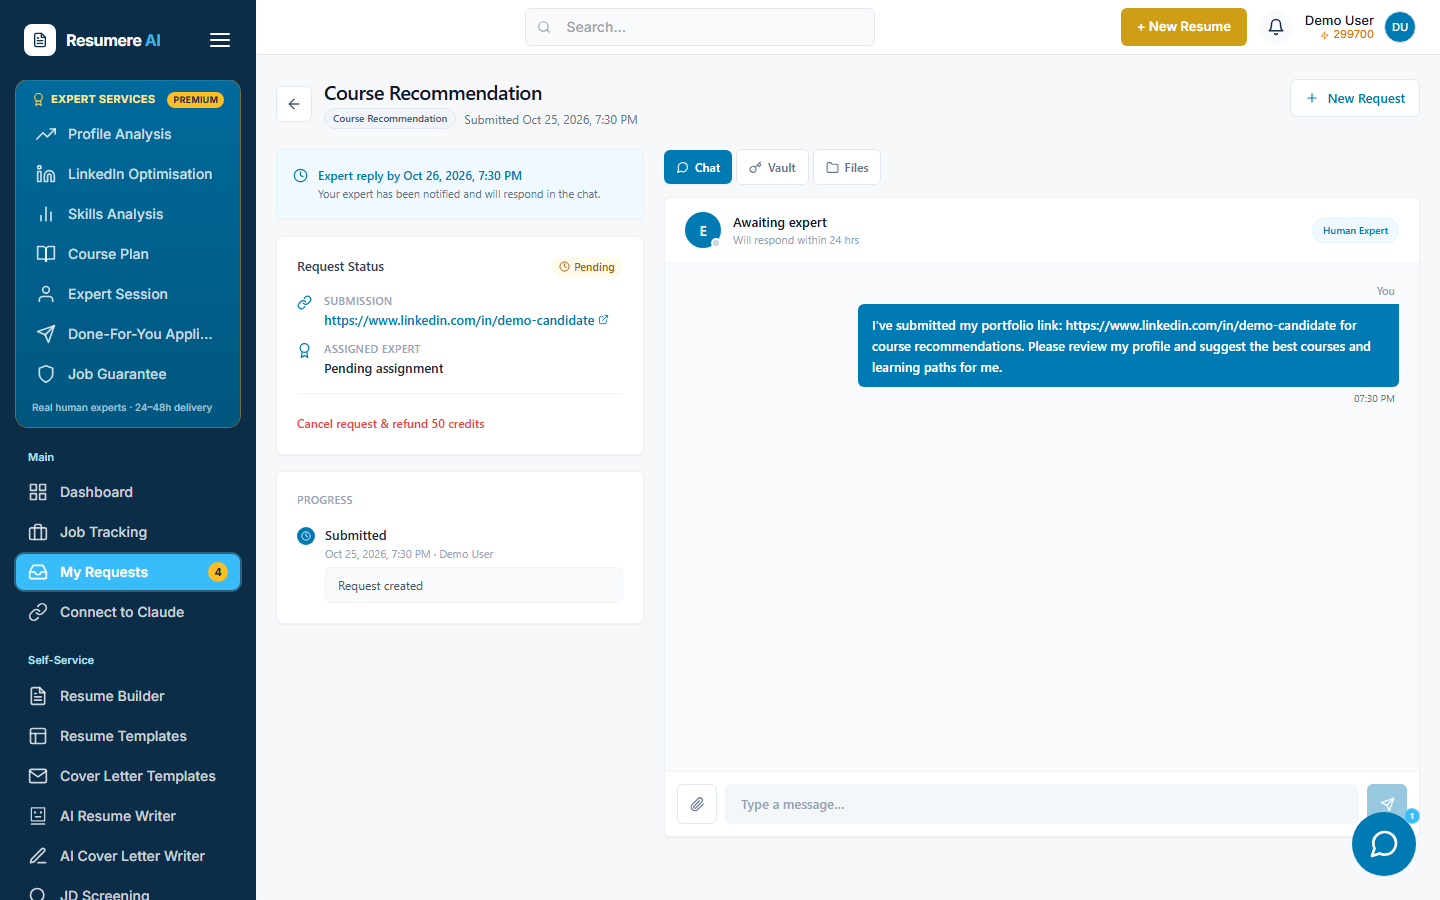Image resolution: width=1440 pixels, height=900 pixels.
Task: Open external LinkedIn link icon
Action: tap(603, 320)
